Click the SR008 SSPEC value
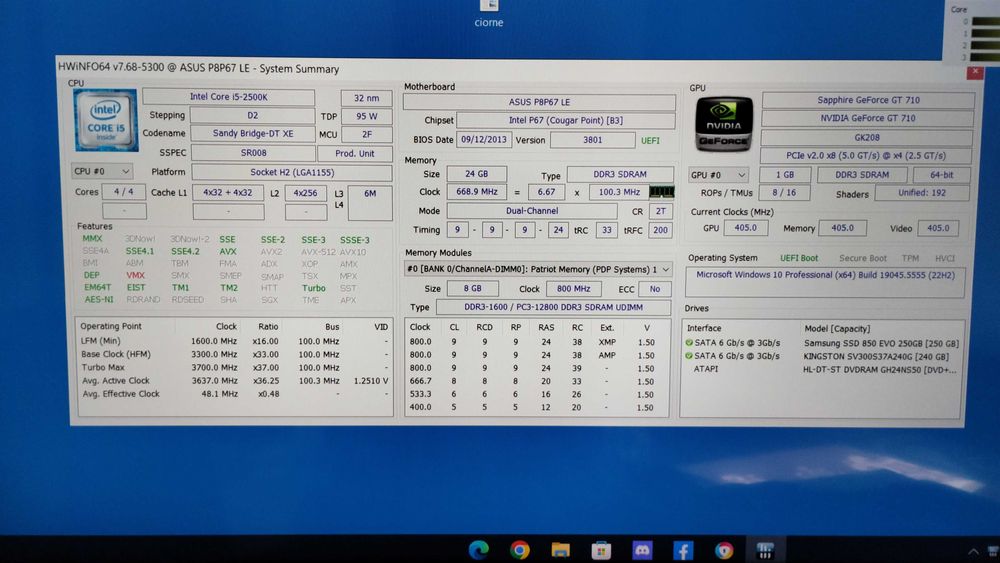 tap(253, 153)
